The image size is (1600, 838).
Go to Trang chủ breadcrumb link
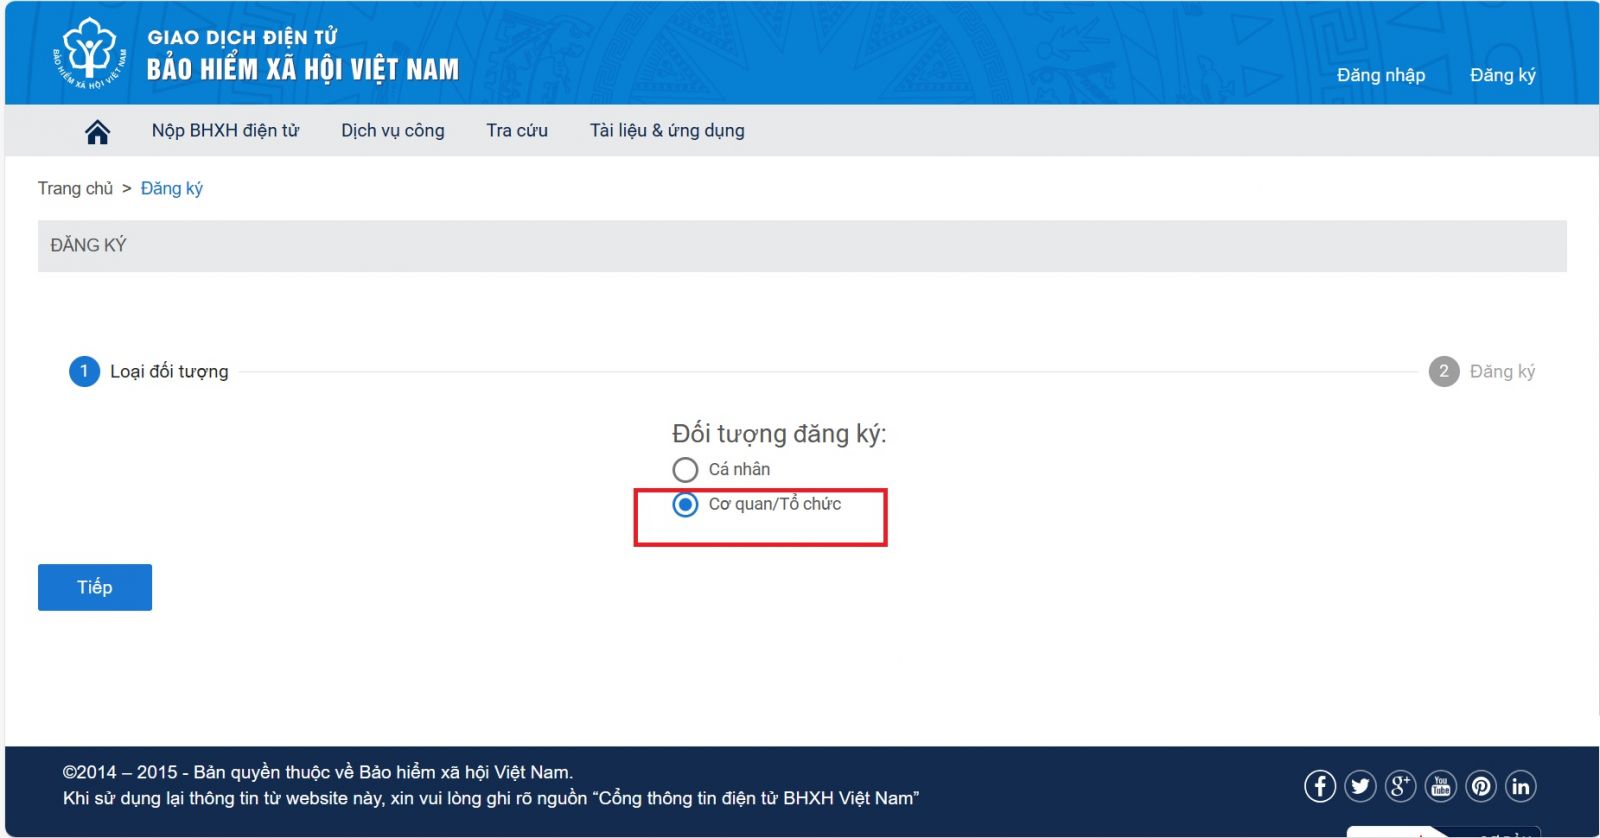pyautogui.click(x=75, y=189)
